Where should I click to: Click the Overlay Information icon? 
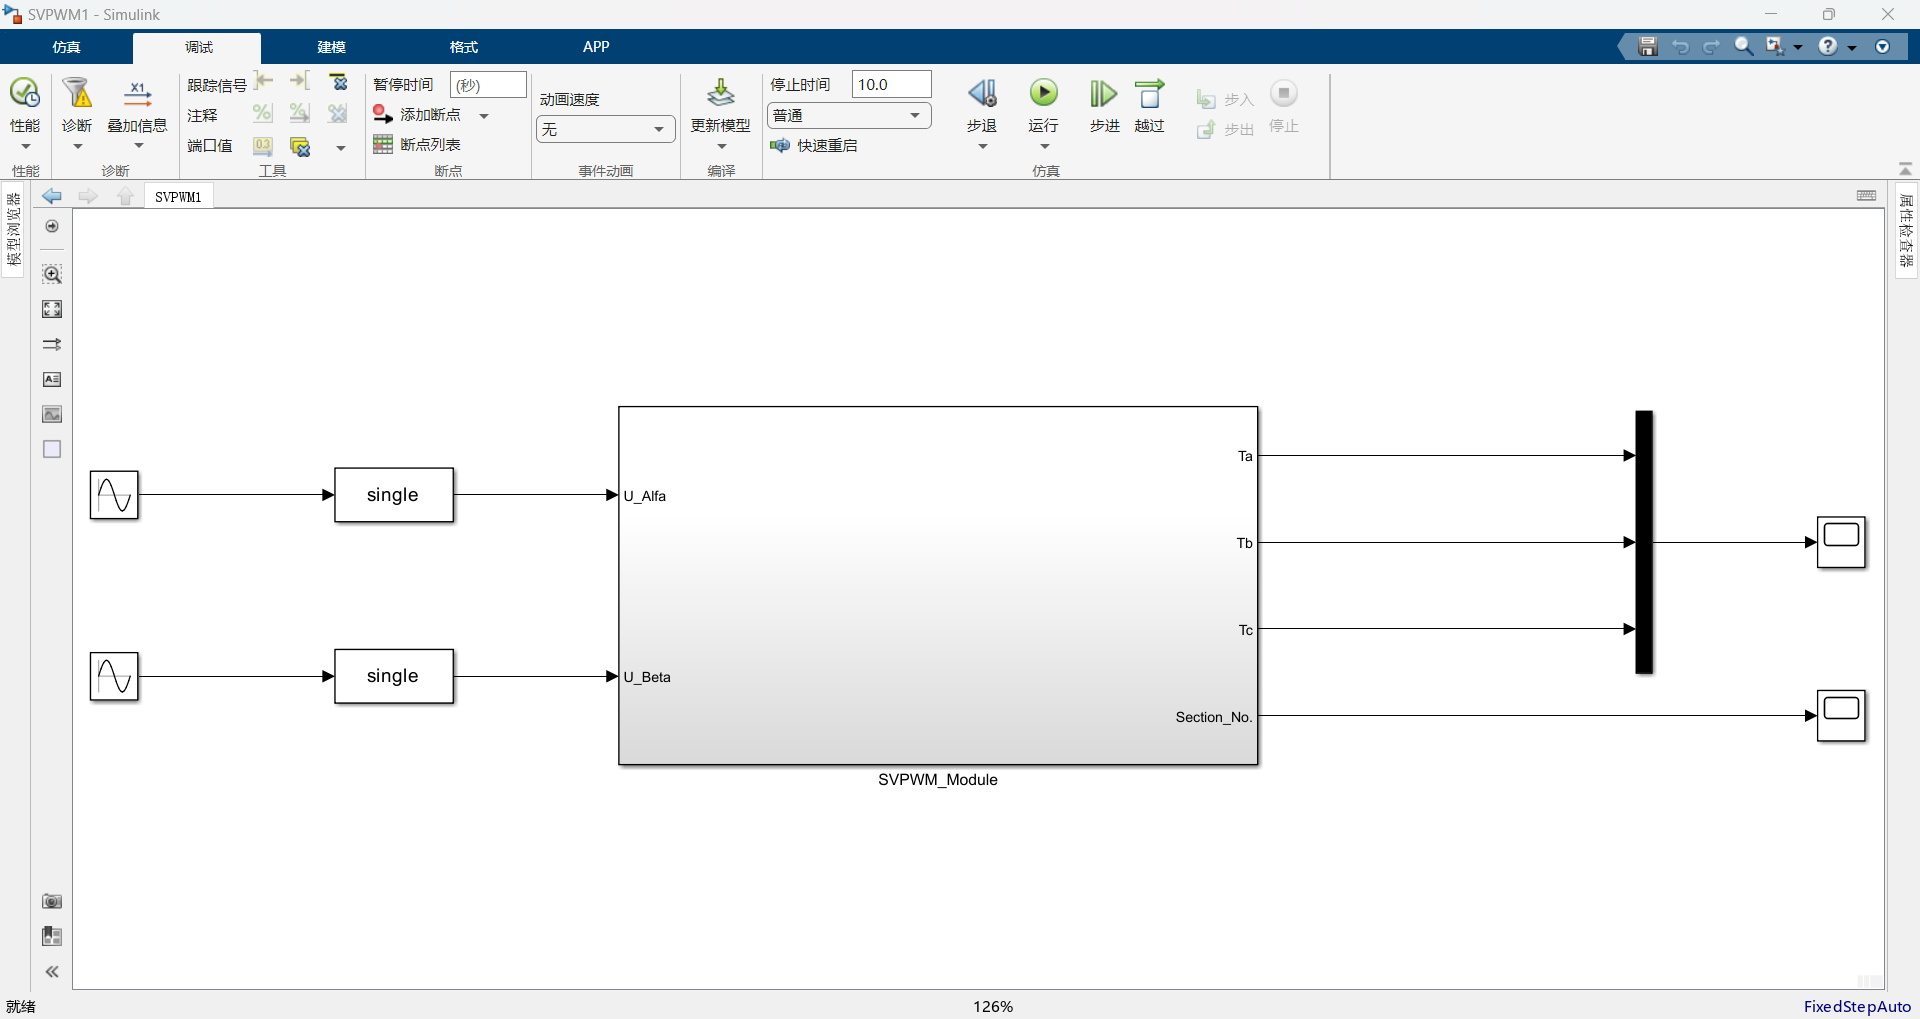click(x=137, y=94)
